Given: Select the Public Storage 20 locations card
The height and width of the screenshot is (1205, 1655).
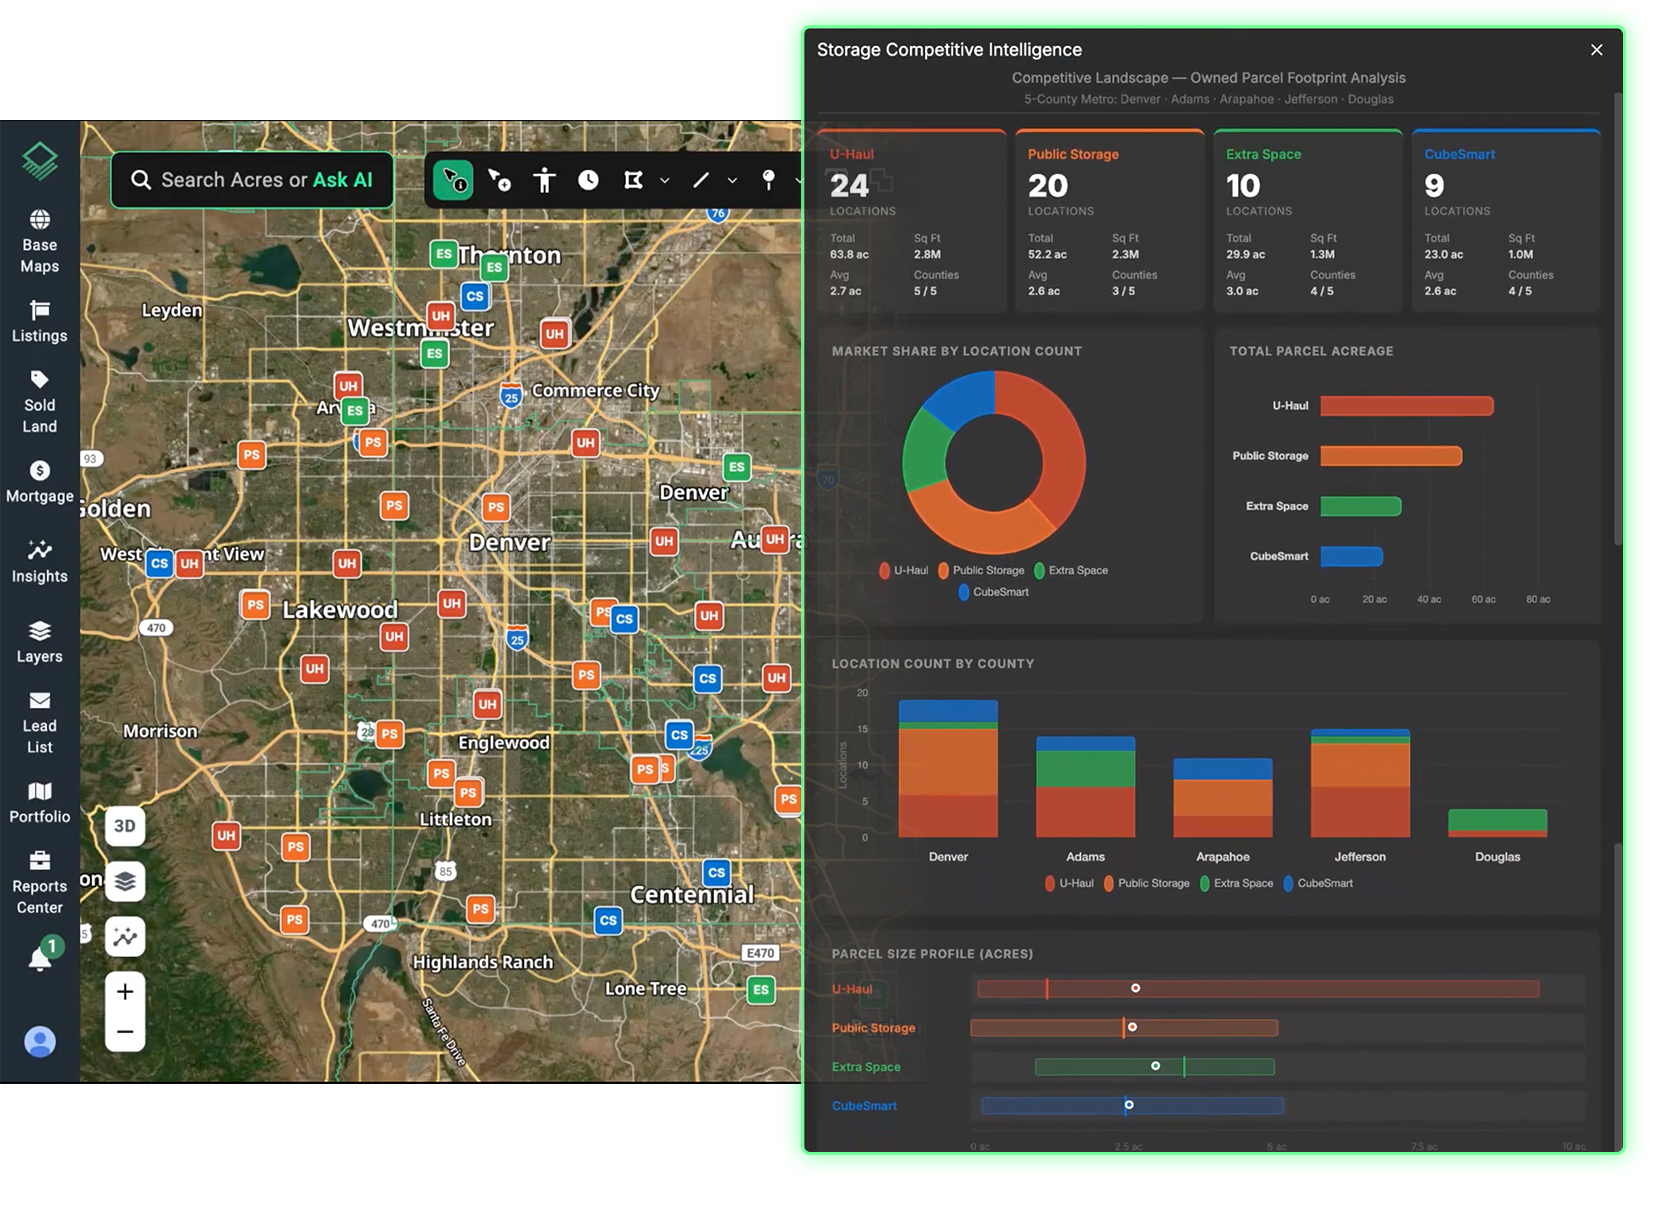Looking at the screenshot, I should pos(1110,221).
